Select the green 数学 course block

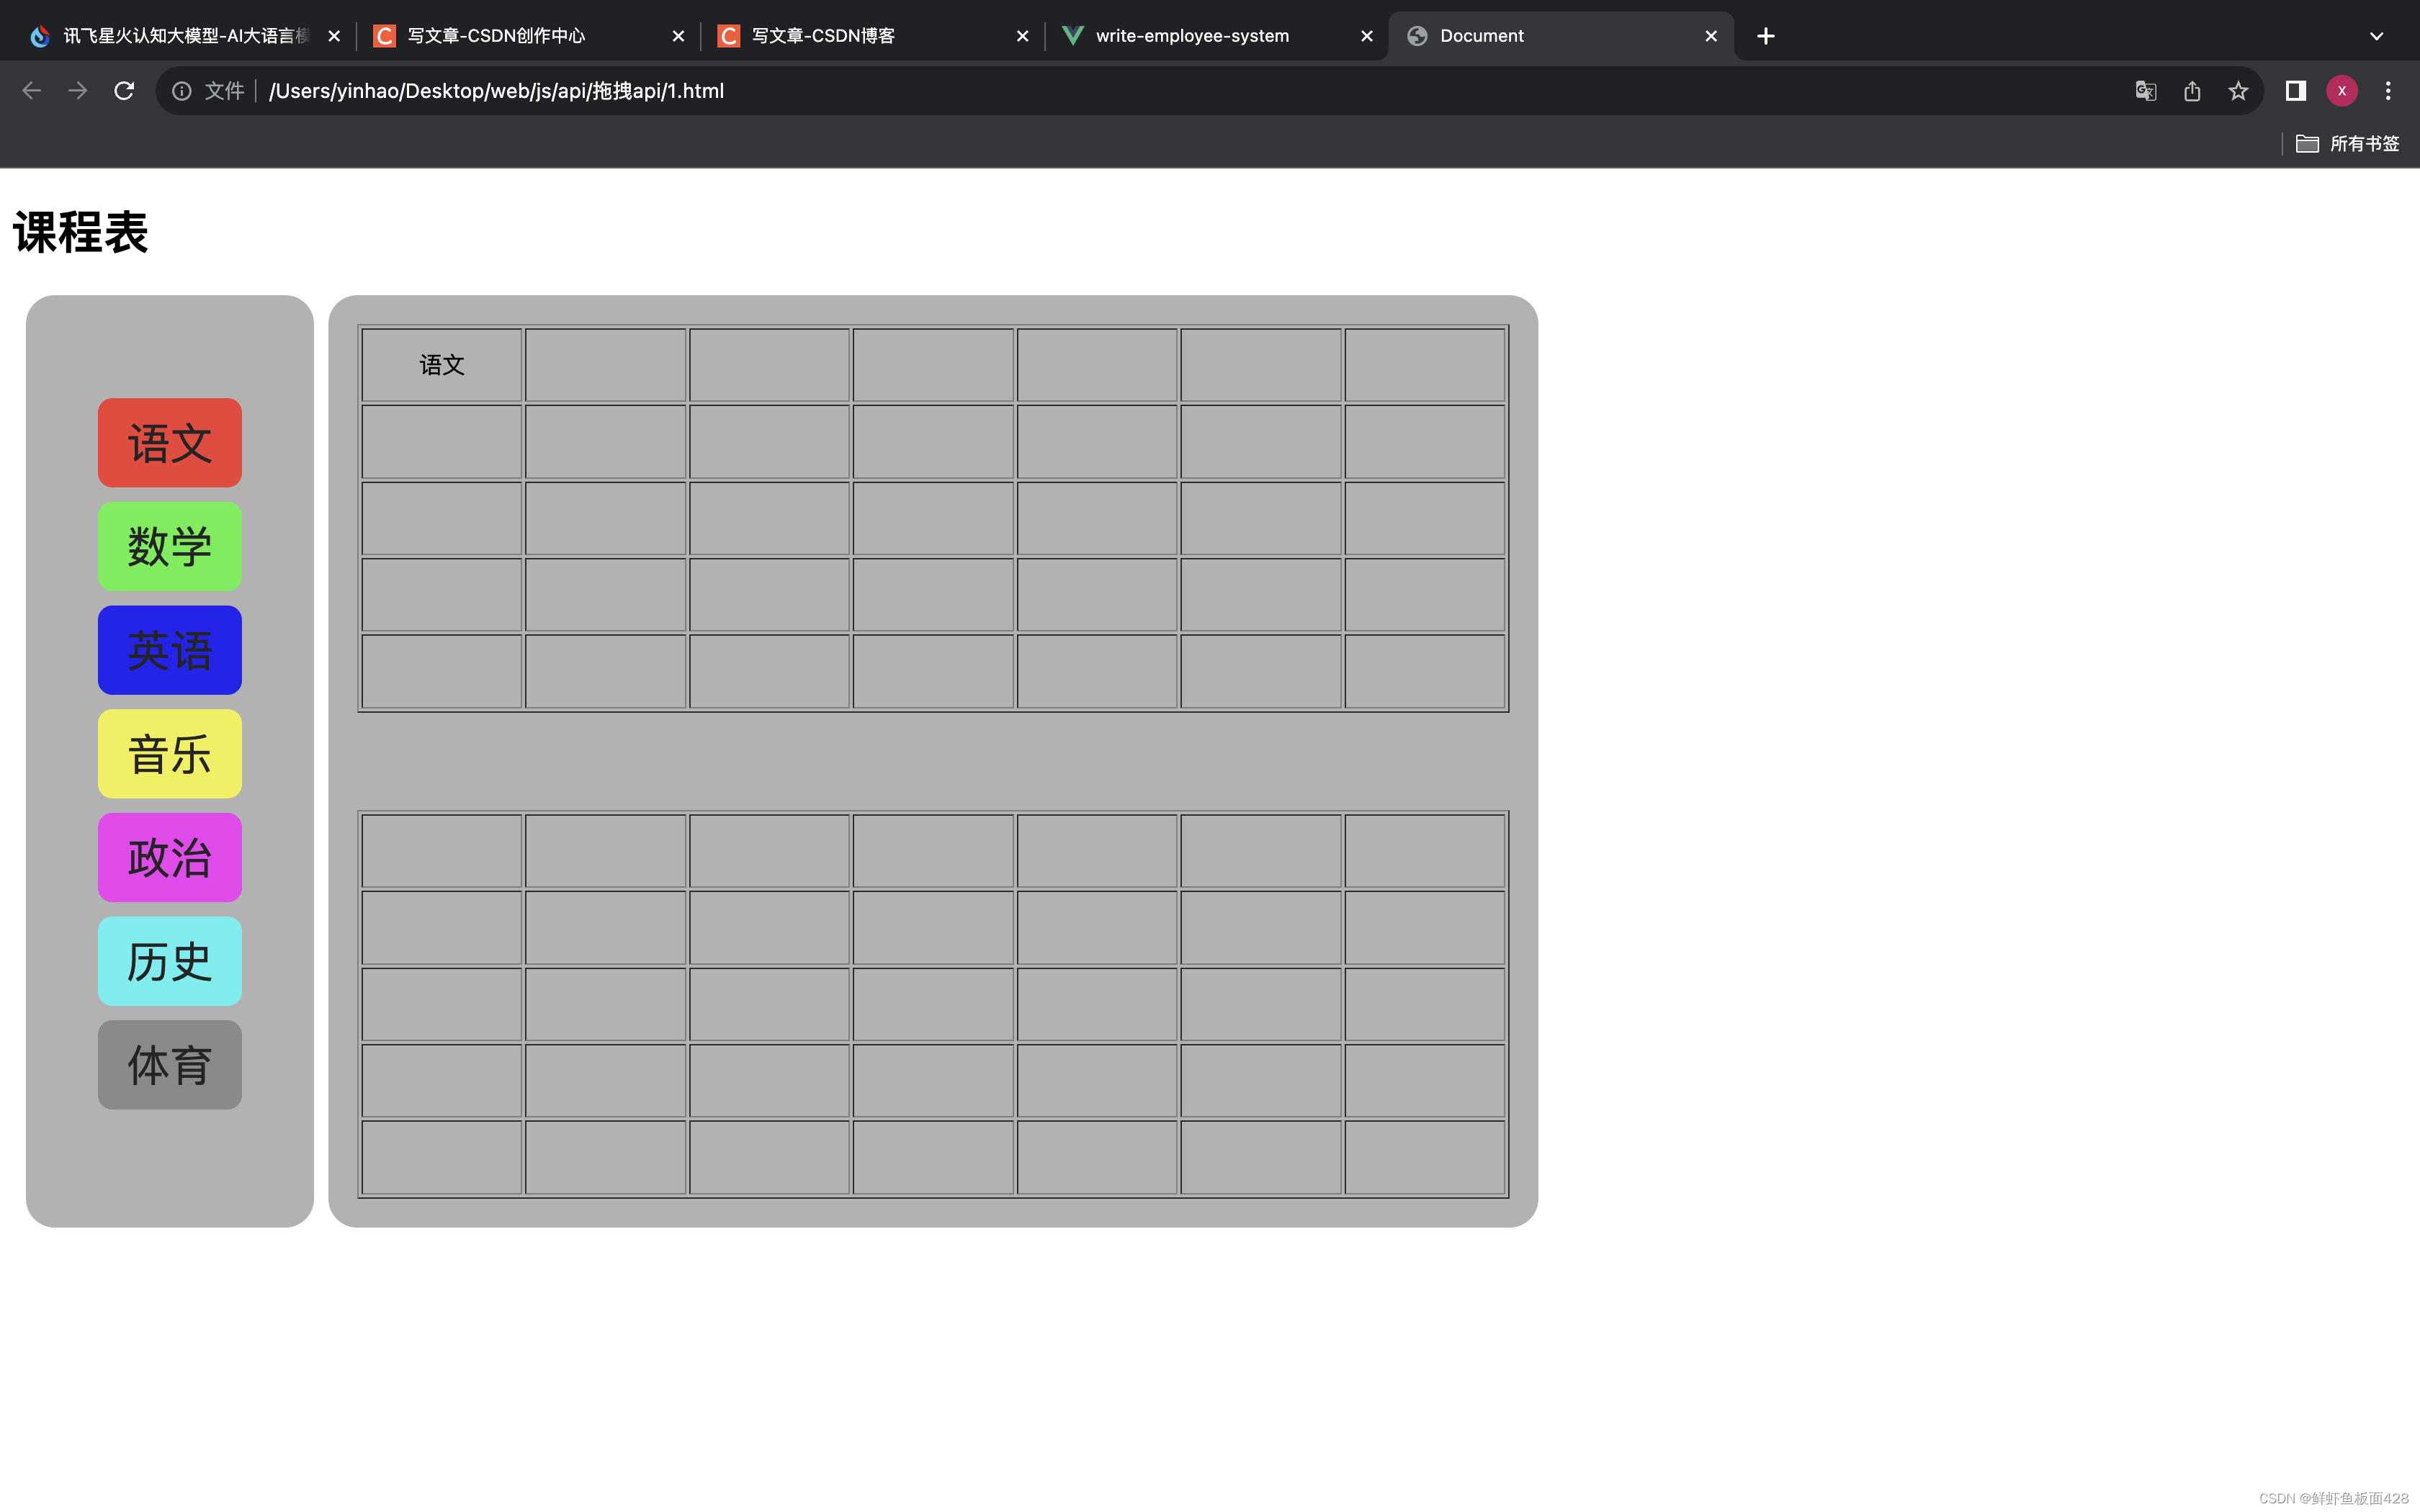(x=170, y=547)
